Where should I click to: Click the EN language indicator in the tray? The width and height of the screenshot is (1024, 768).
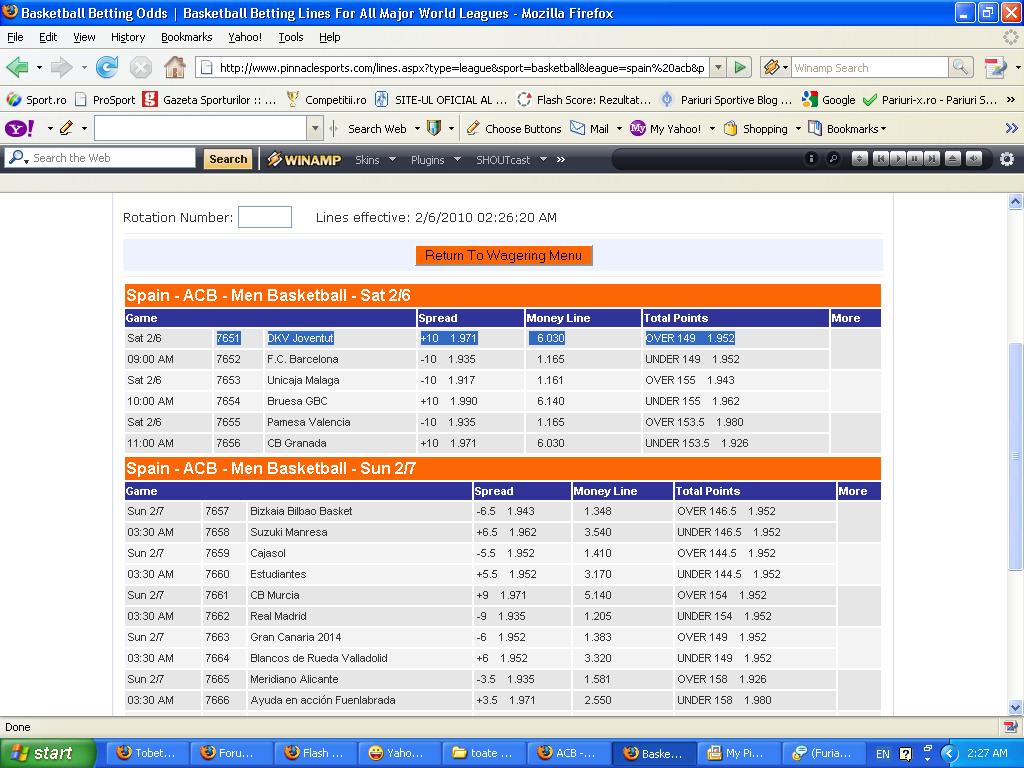pyautogui.click(x=882, y=754)
